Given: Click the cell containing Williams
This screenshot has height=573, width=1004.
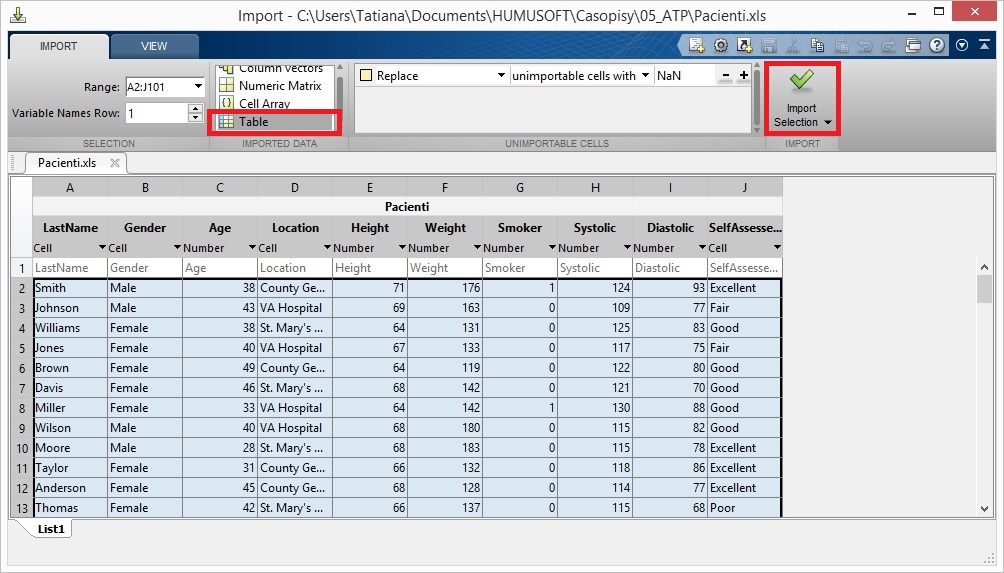Looking at the screenshot, I should click(x=70, y=328).
